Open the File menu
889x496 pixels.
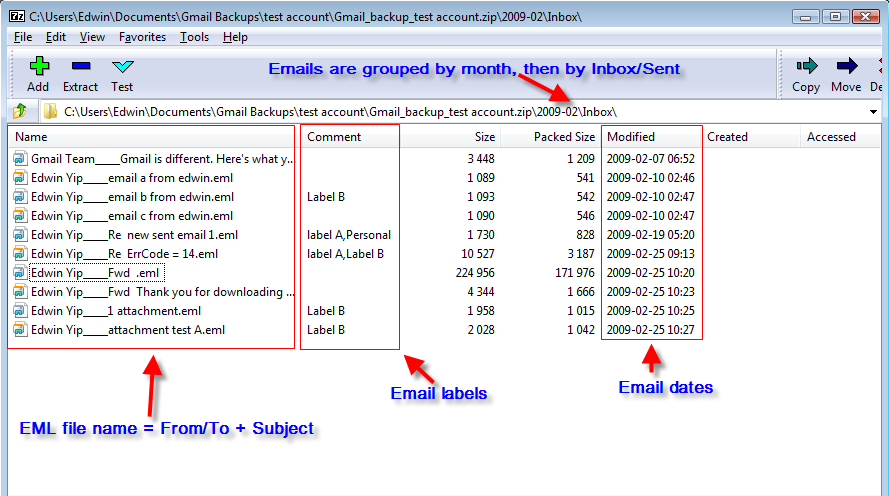coord(23,37)
